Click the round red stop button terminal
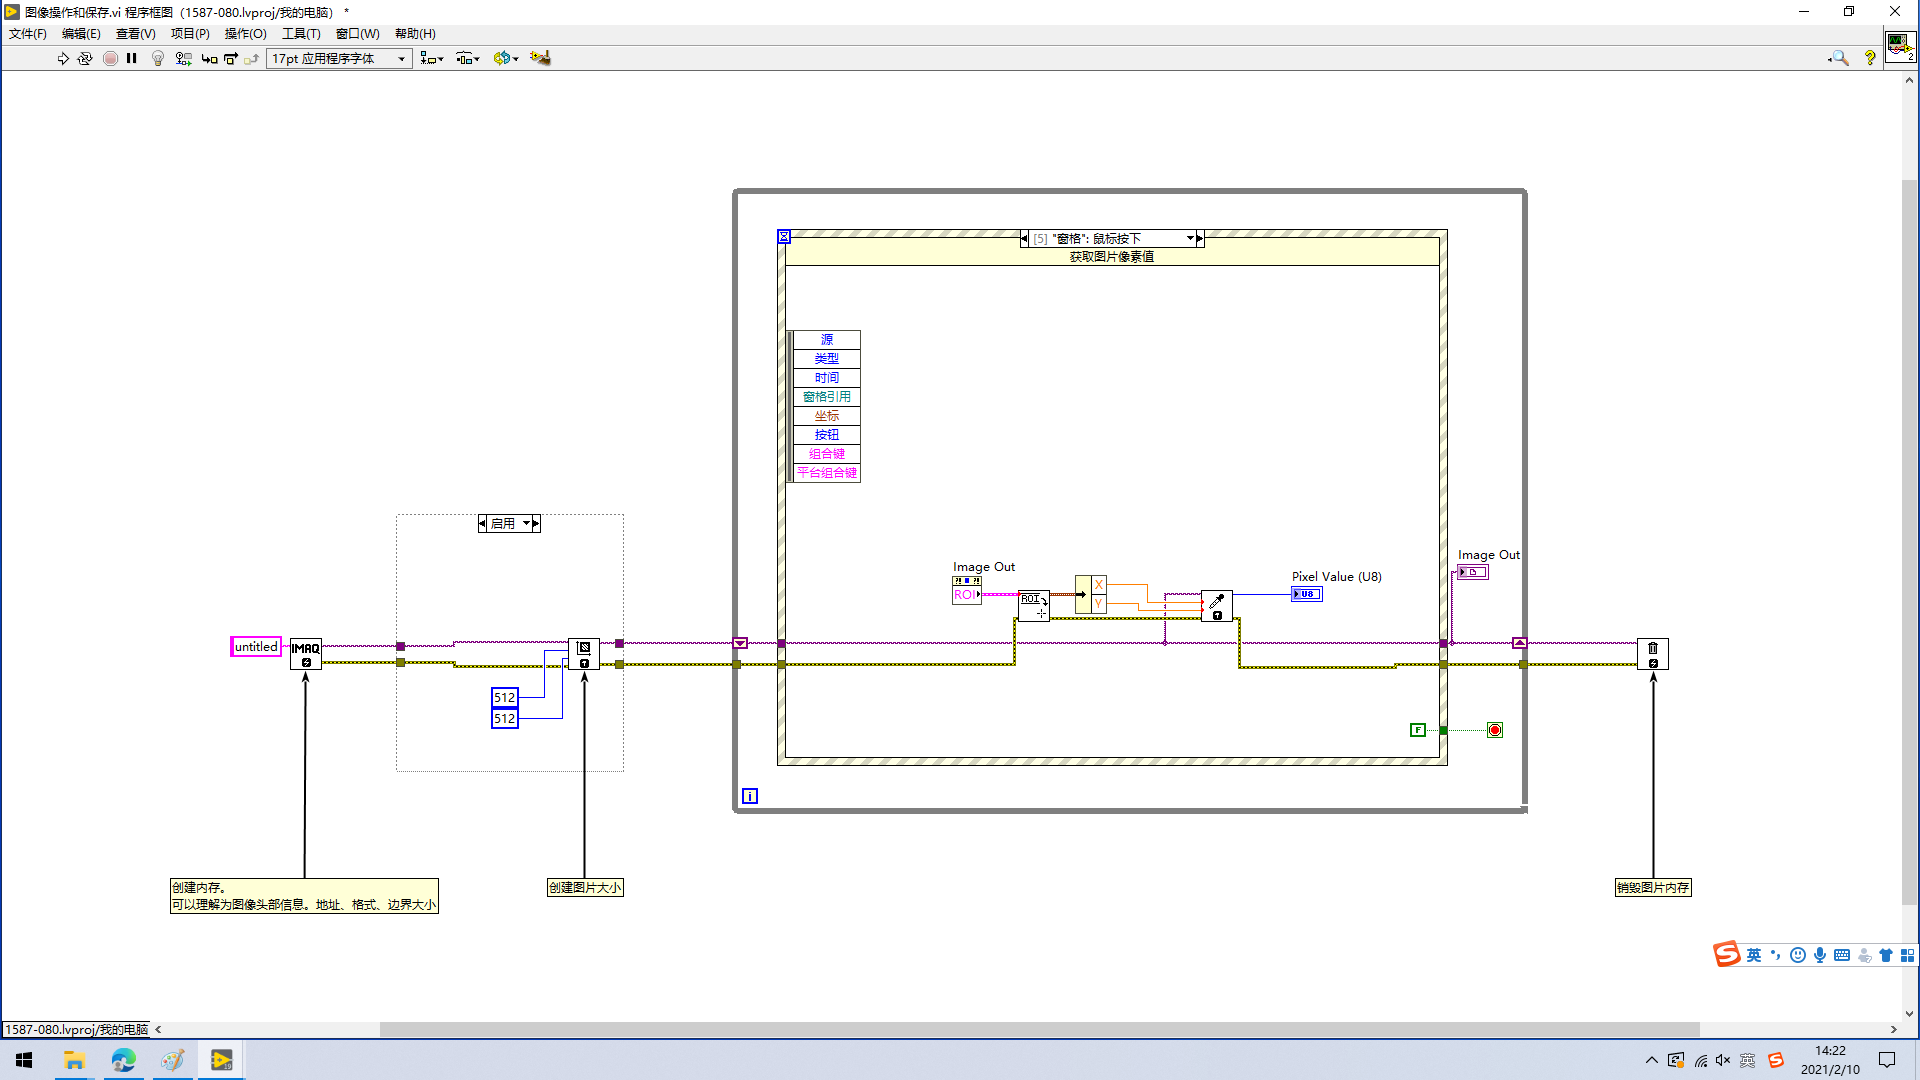Image resolution: width=1920 pixels, height=1080 pixels. click(x=1495, y=729)
